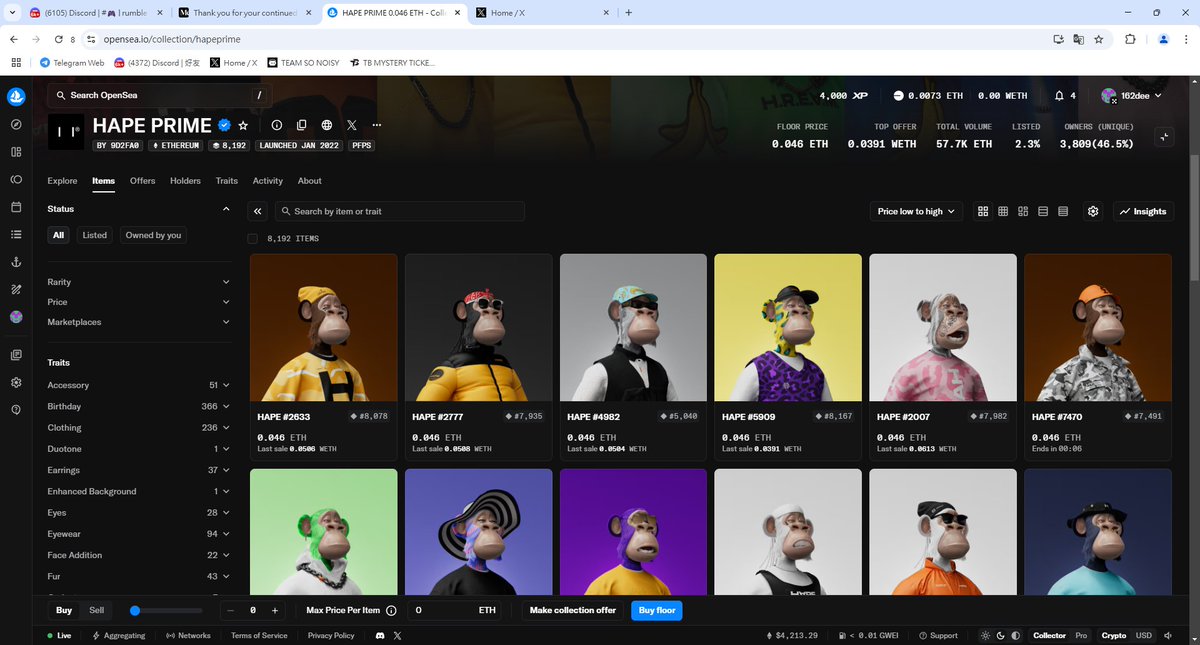Image resolution: width=1200 pixels, height=645 pixels.
Task: Select the mosaic grid view icon
Action: [1023, 211]
